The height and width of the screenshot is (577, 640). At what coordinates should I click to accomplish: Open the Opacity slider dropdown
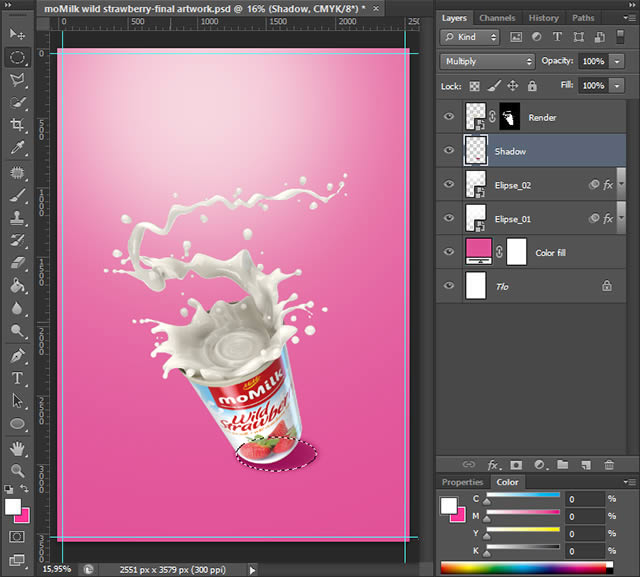617,62
